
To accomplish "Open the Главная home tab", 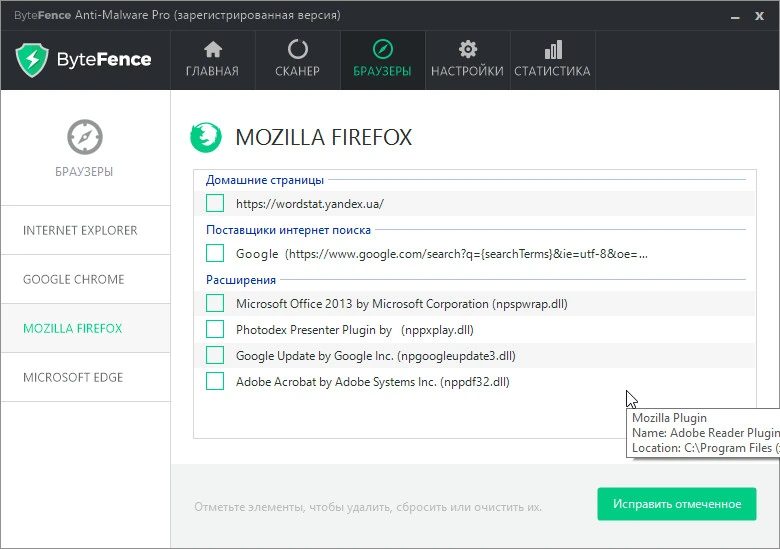I will [x=212, y=60].
